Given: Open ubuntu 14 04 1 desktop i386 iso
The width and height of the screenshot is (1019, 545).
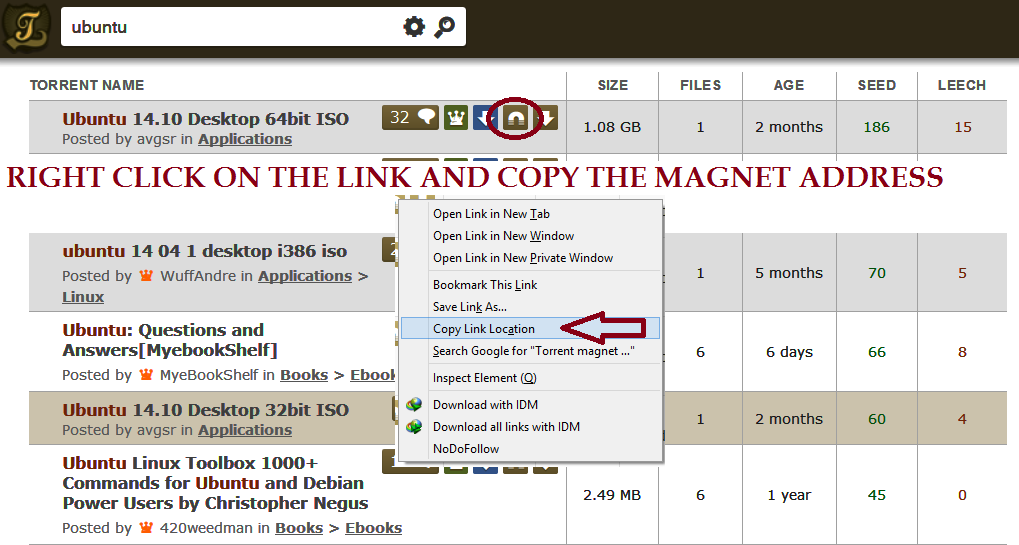Looking at the screenshot, I should coord(205,251).
